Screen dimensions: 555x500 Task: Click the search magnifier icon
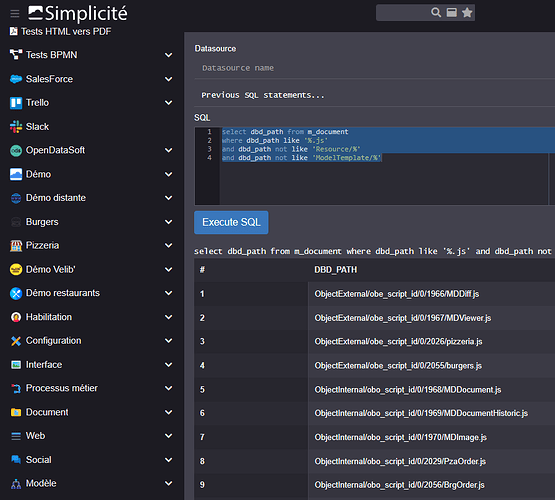coord(436,13)
